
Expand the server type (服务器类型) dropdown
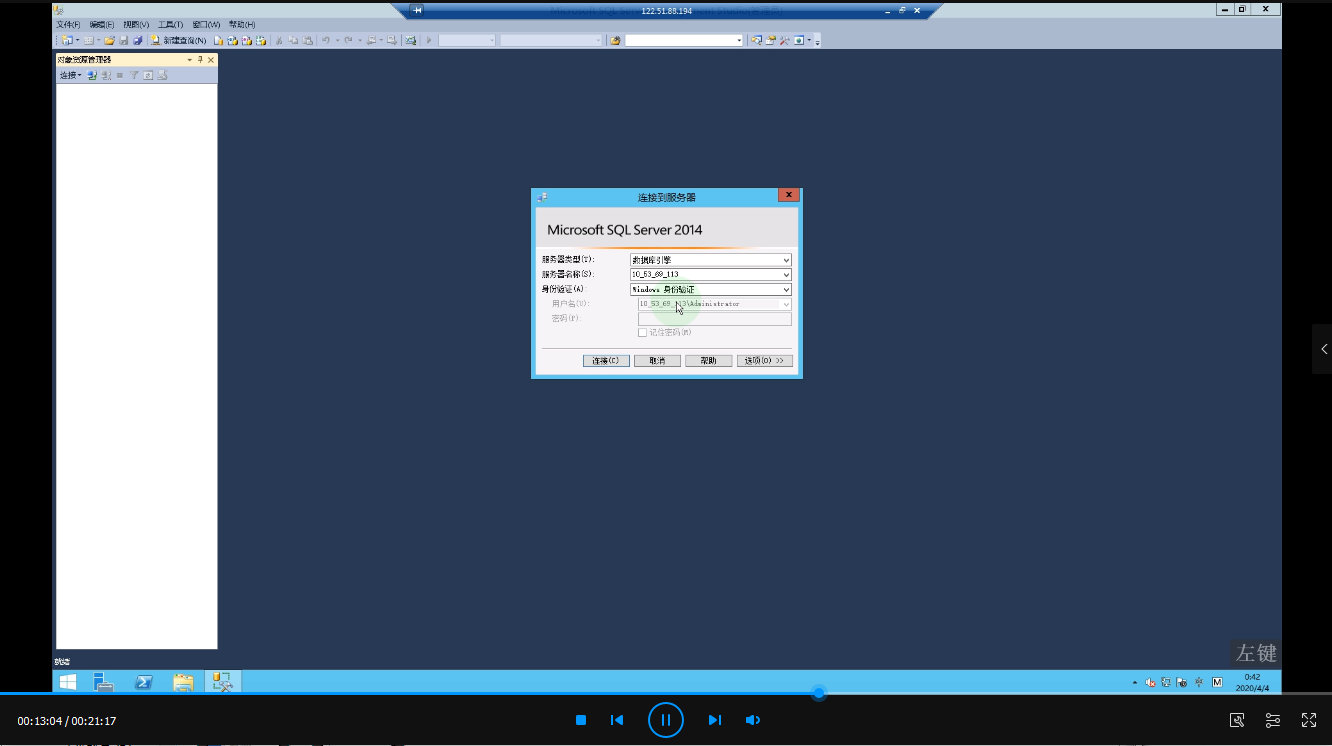tap(786, 260)
